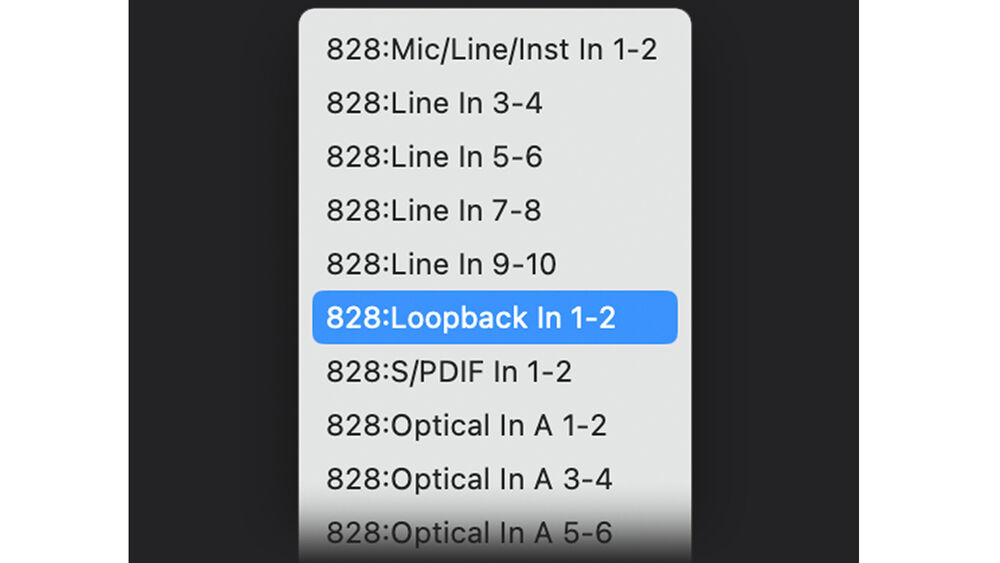Choose 828:Line In 9-10 entry
The width and height of the screenshot is (1000, 563).
pyautogui.click(x=441, y=265)
